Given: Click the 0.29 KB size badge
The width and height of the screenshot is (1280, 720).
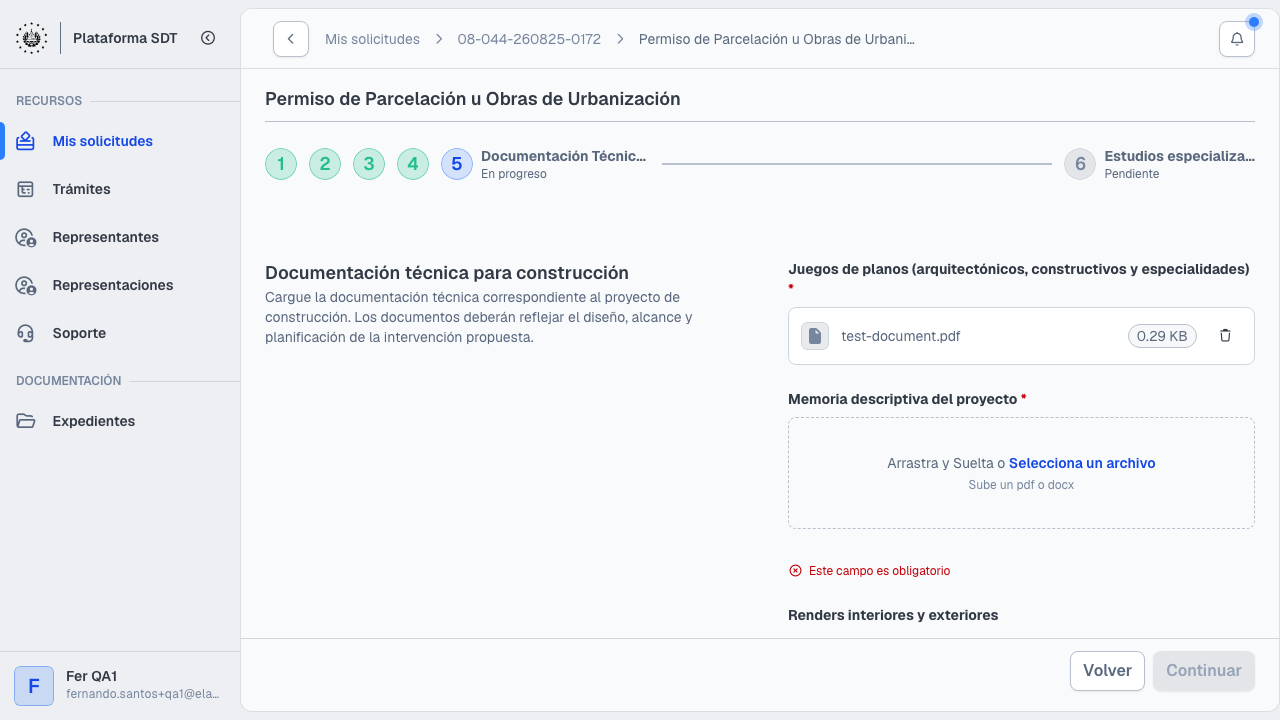Looking at the screenshot, I should (x=1162, y=336).
